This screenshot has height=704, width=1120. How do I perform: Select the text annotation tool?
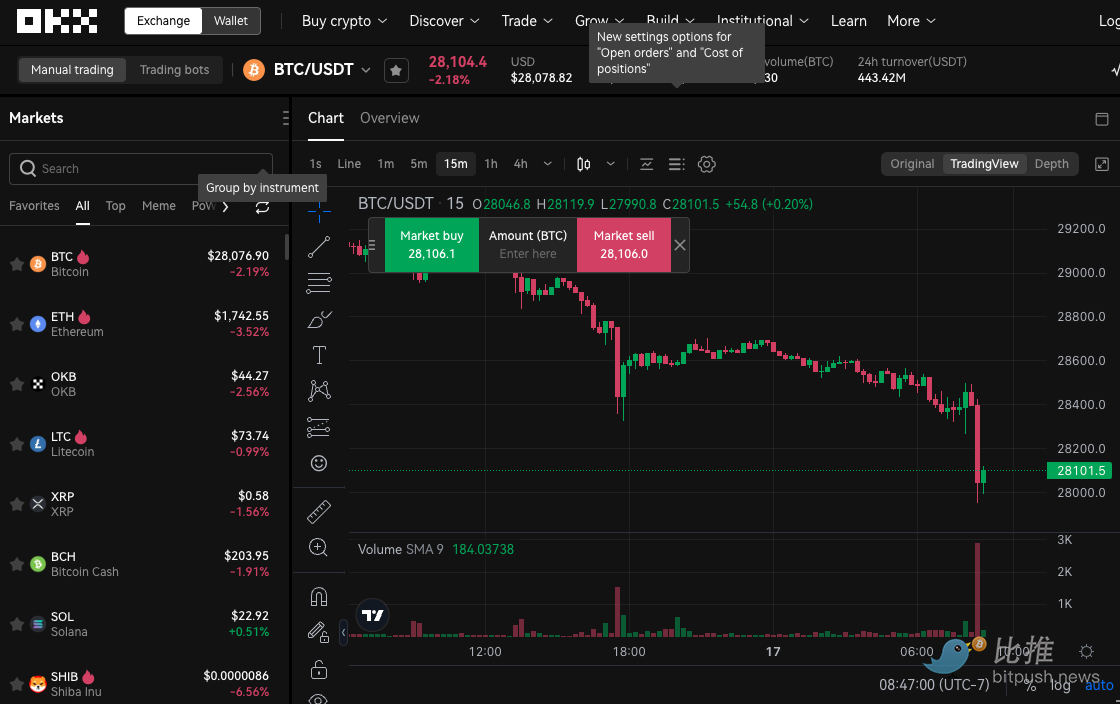(x=319, y=355)
